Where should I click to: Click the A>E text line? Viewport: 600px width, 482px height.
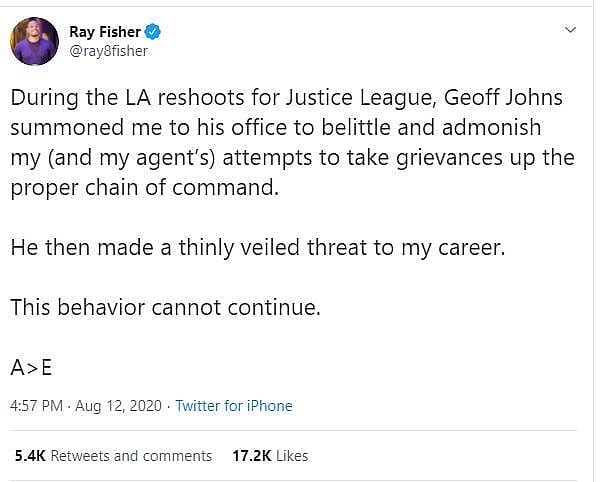click(x=31, y=367)
